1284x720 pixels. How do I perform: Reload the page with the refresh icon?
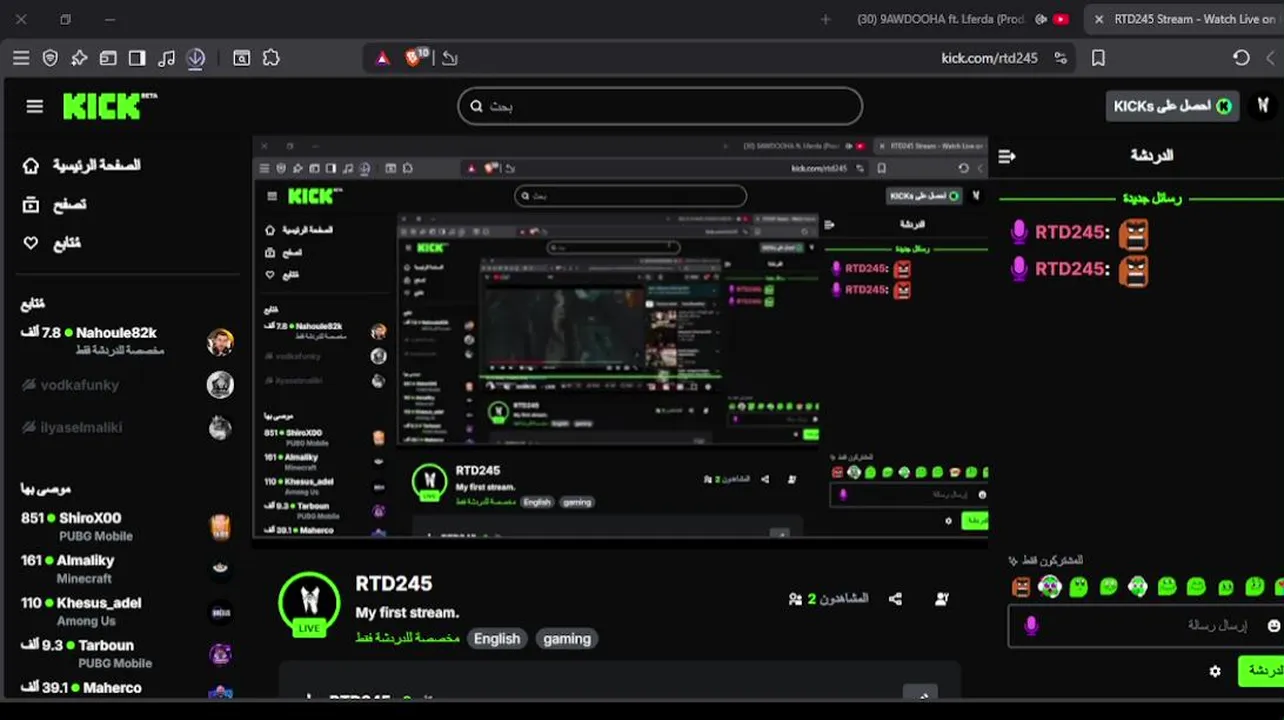pyautogui.click(x=1241, y=58)
